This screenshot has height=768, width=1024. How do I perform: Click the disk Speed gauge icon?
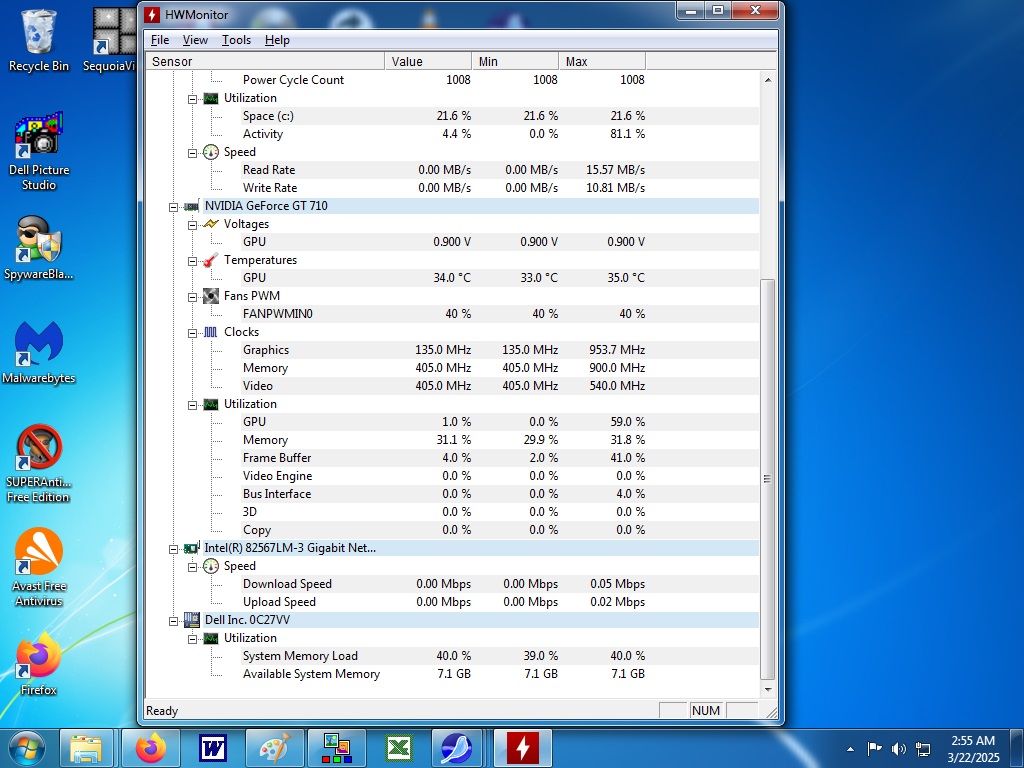(x=210, y=152)
